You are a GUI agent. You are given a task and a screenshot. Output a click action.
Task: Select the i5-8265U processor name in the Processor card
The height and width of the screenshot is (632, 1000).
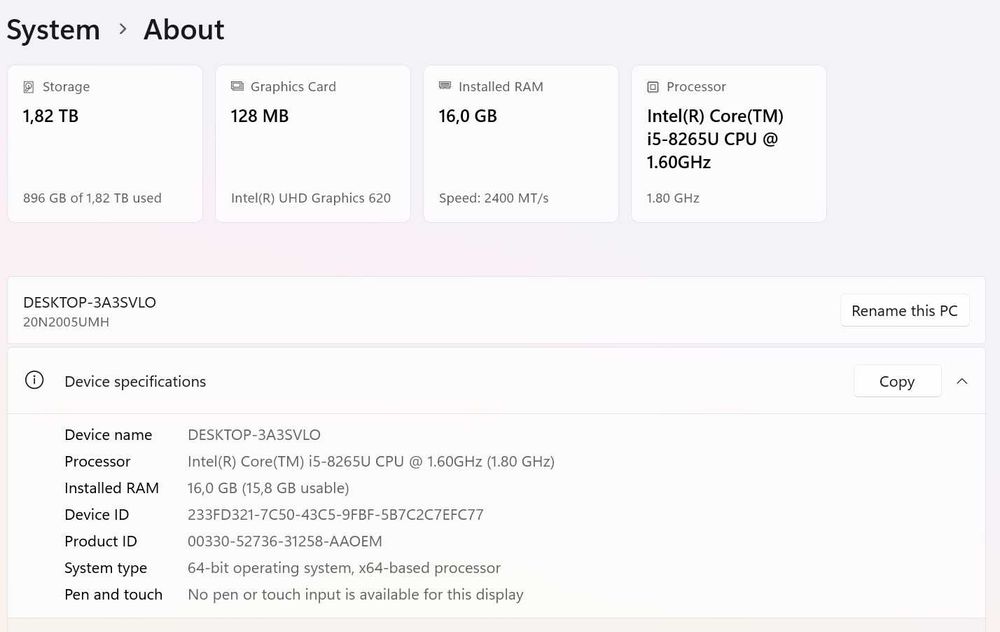pyautogui.click(x=712, y=139)
